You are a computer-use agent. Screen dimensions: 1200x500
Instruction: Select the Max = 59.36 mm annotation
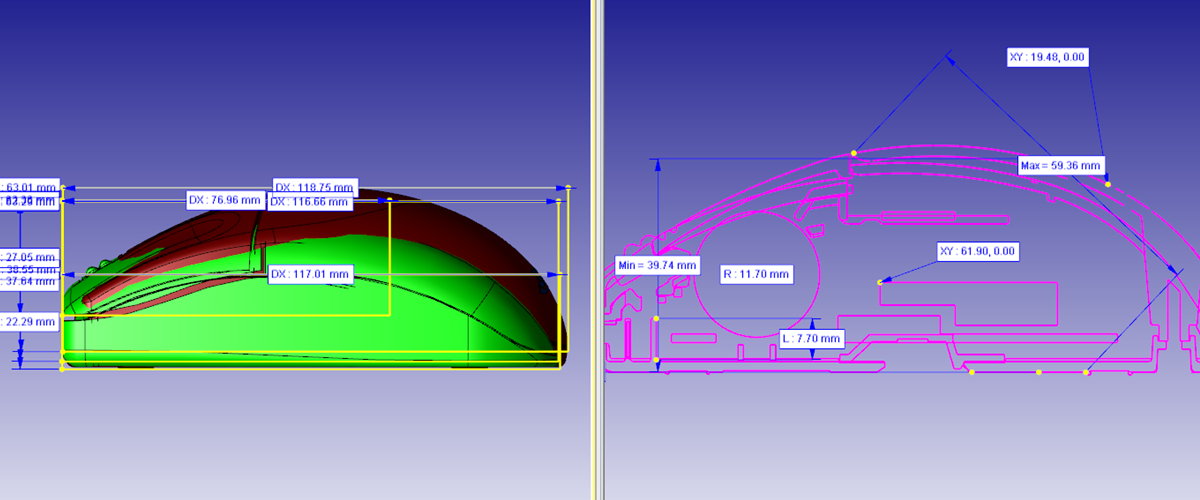click(x=1061, y=165)
